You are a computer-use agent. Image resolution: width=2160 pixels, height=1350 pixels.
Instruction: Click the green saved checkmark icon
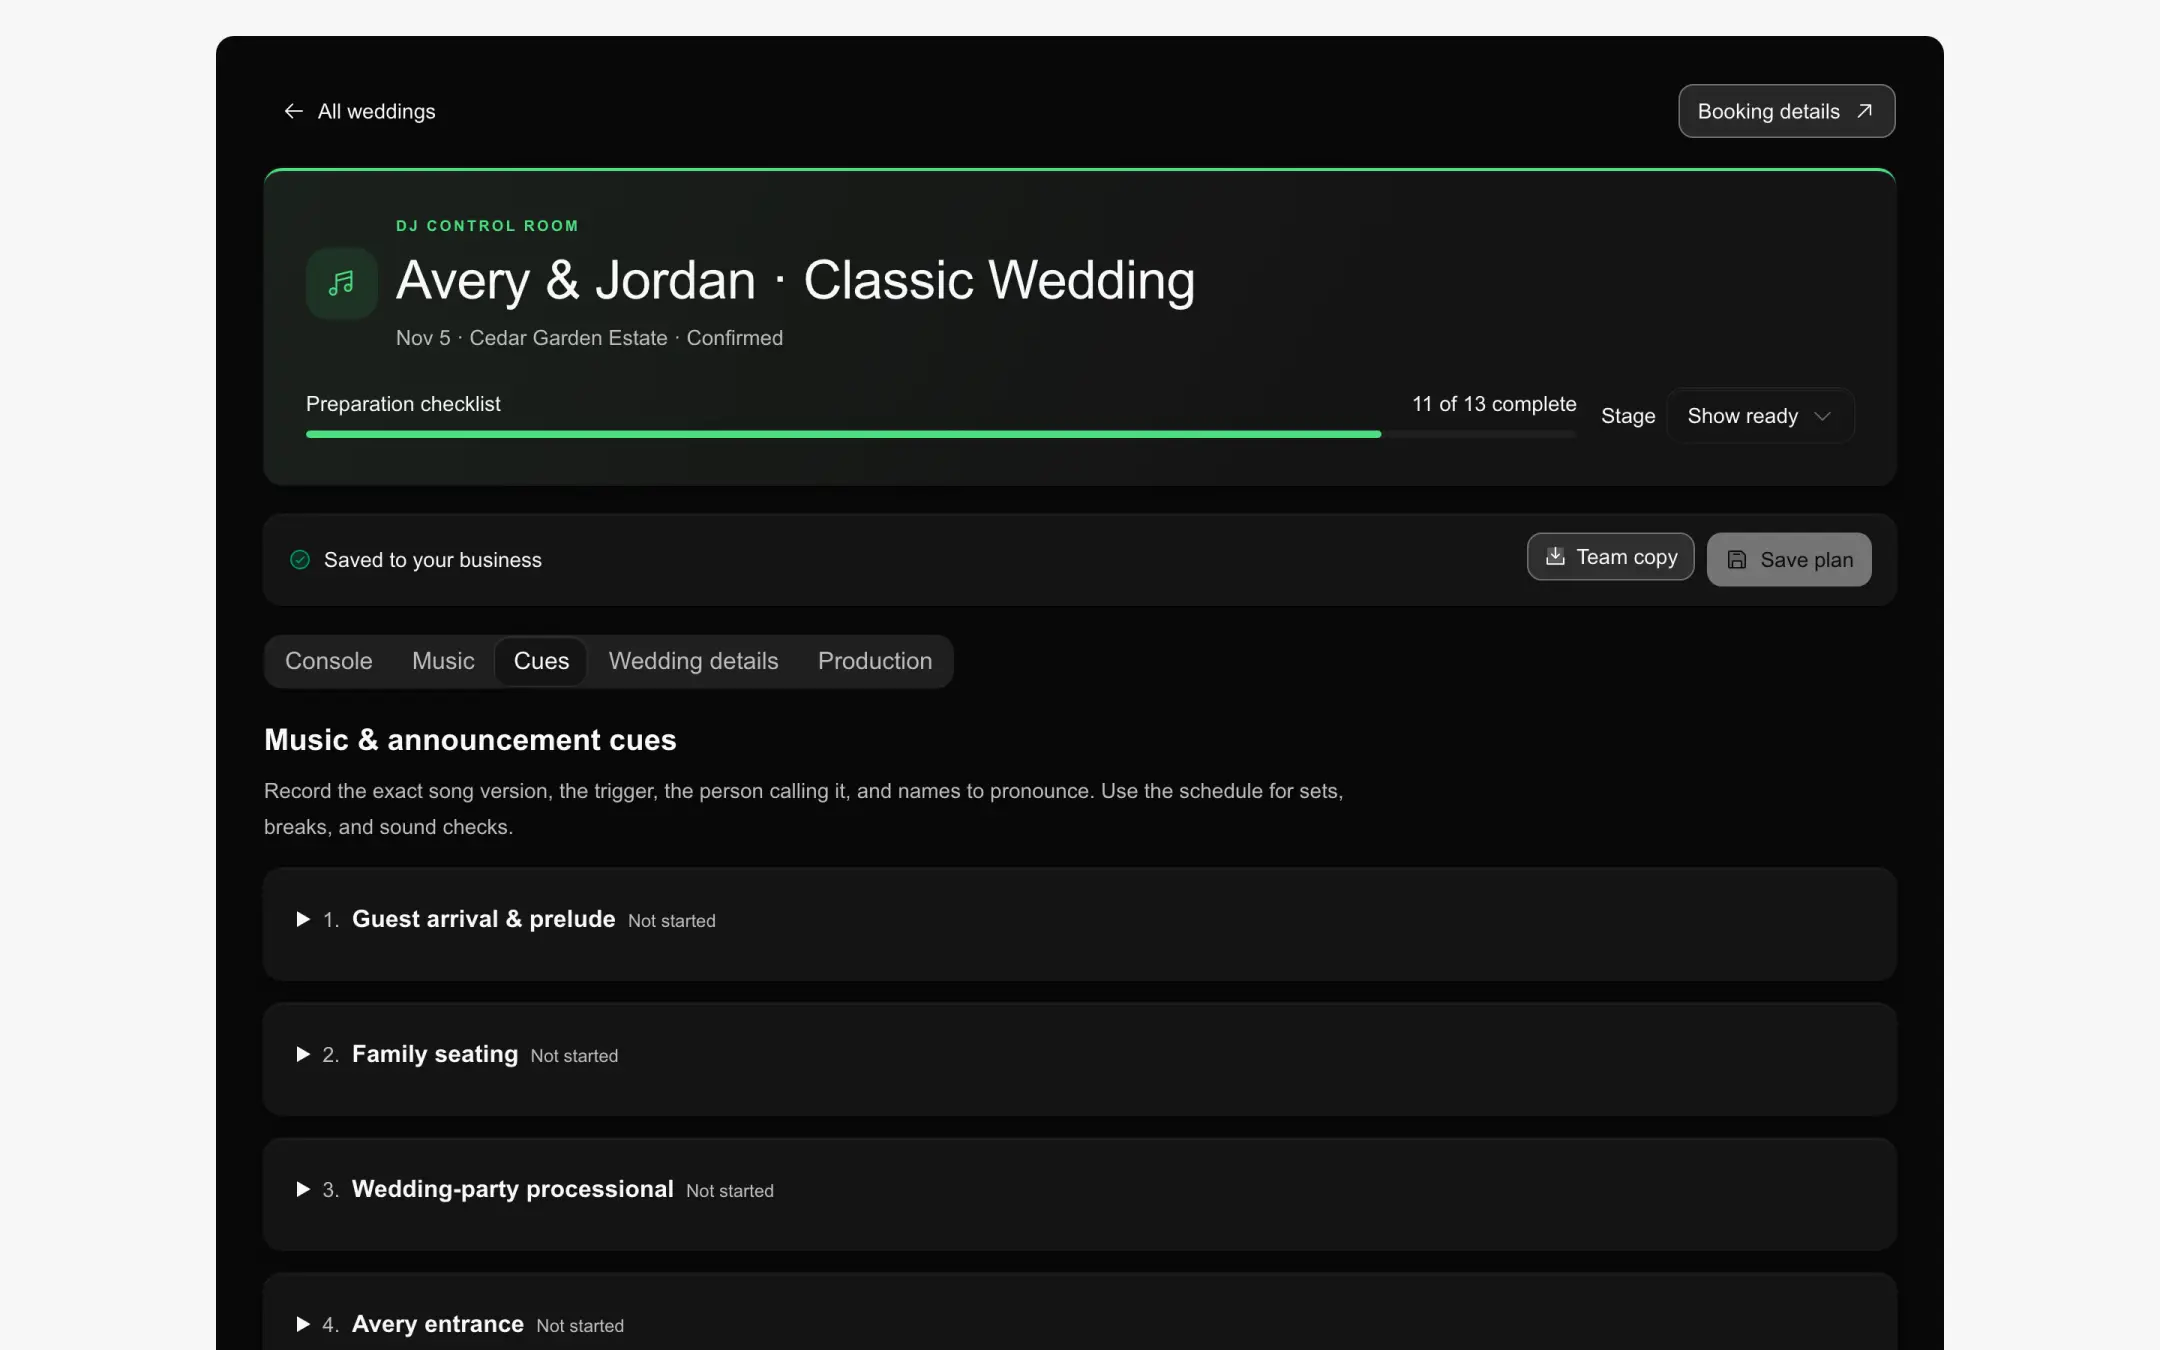tap(300, 560)
